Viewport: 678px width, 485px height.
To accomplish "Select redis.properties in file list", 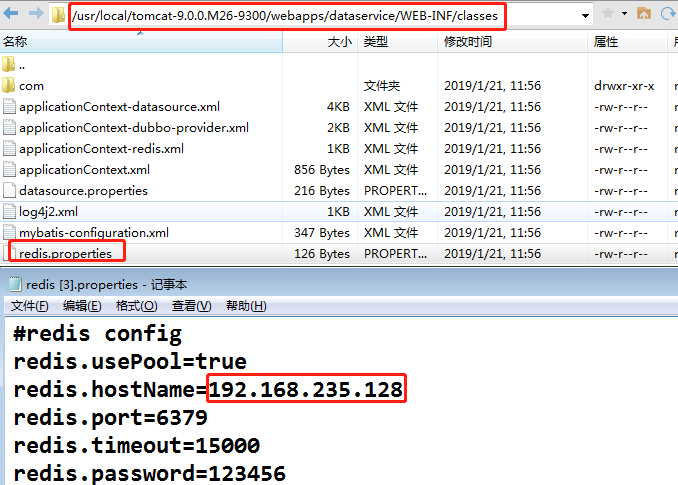I will click(x=65, y=254).
